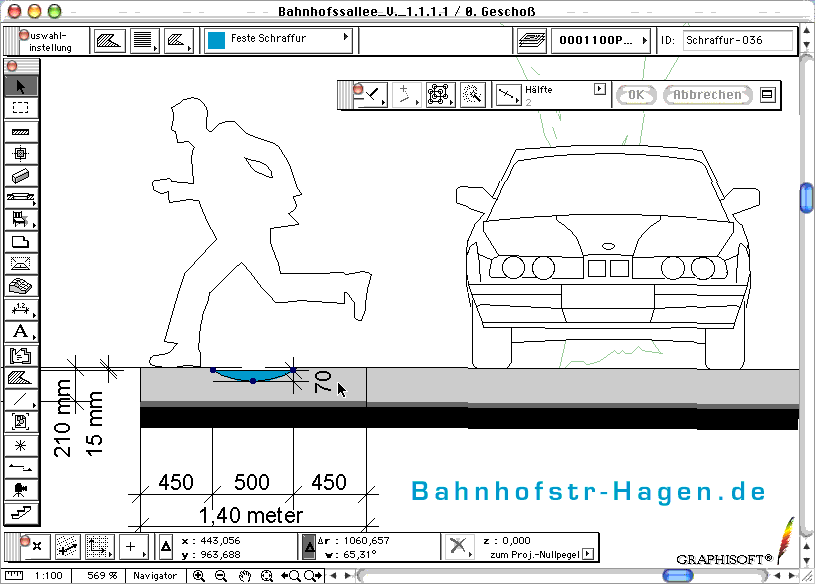Click the magic wand tool icon
815x584 pixels.
tap(472, 95)
